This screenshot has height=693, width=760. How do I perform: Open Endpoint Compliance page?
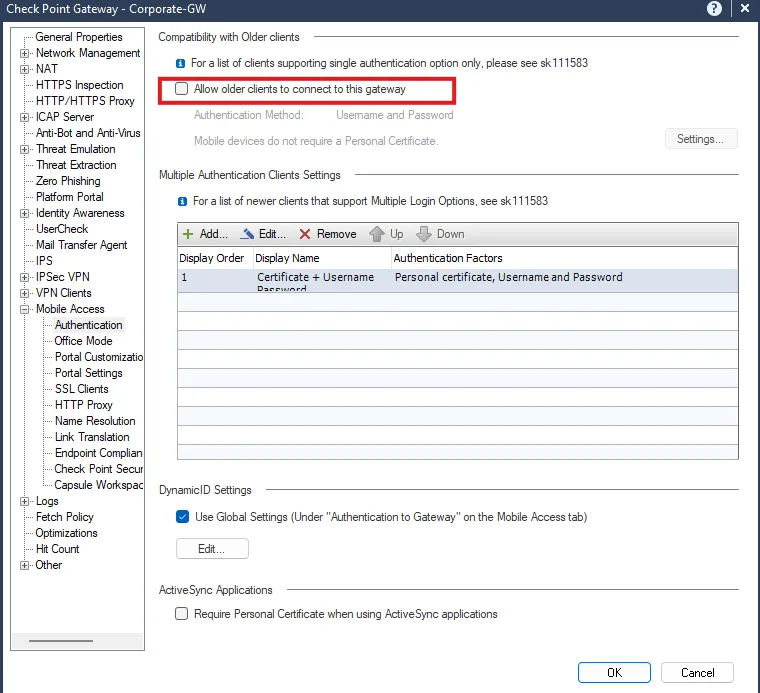pyautogui.click(x=99, y=453)
